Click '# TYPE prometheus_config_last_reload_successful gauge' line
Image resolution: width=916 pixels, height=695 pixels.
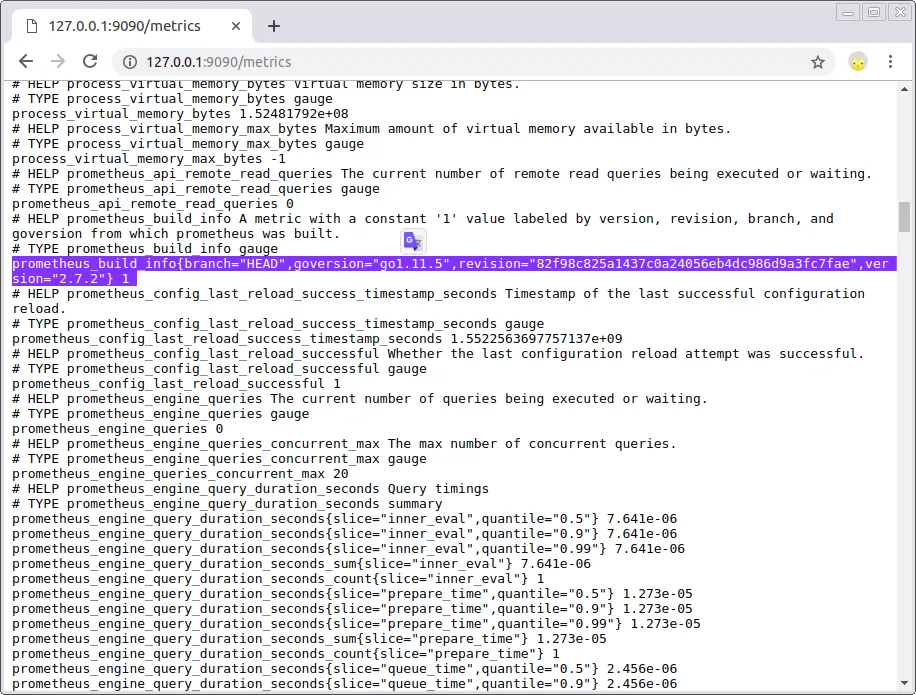click(x=219, y=369)
